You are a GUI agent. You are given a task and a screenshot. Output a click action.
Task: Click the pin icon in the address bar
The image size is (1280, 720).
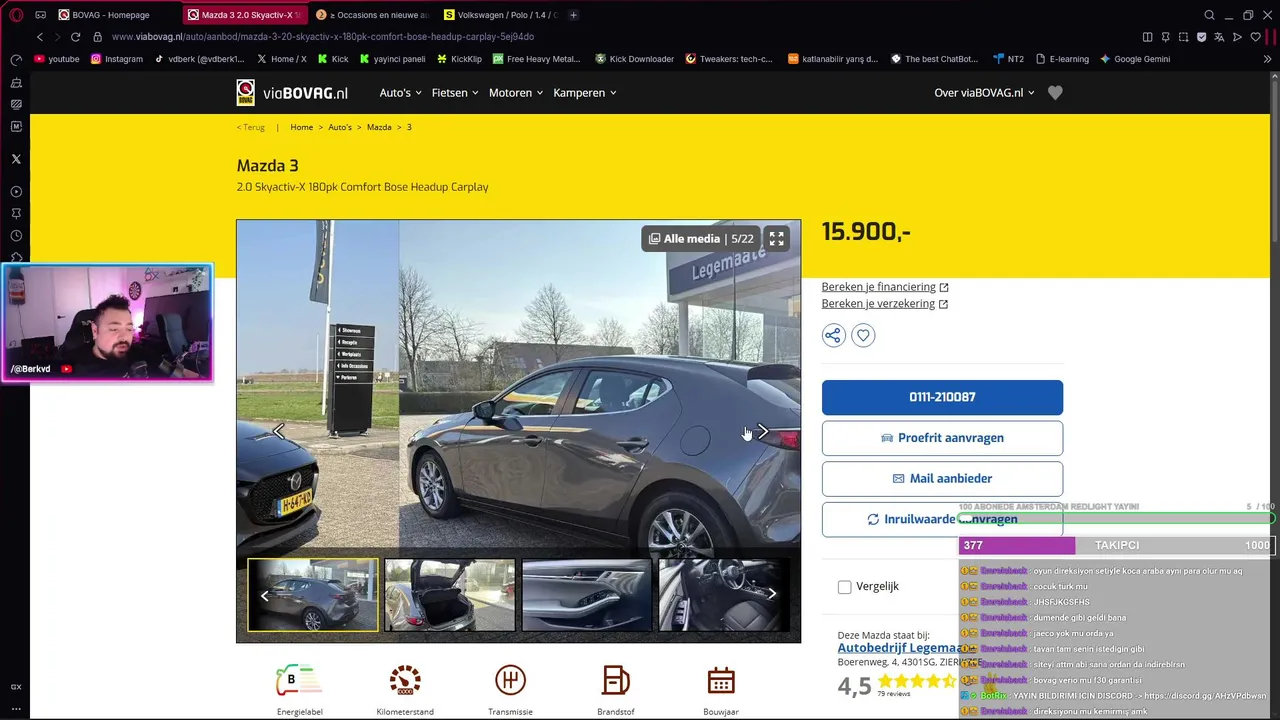[x=1166, y=37]
